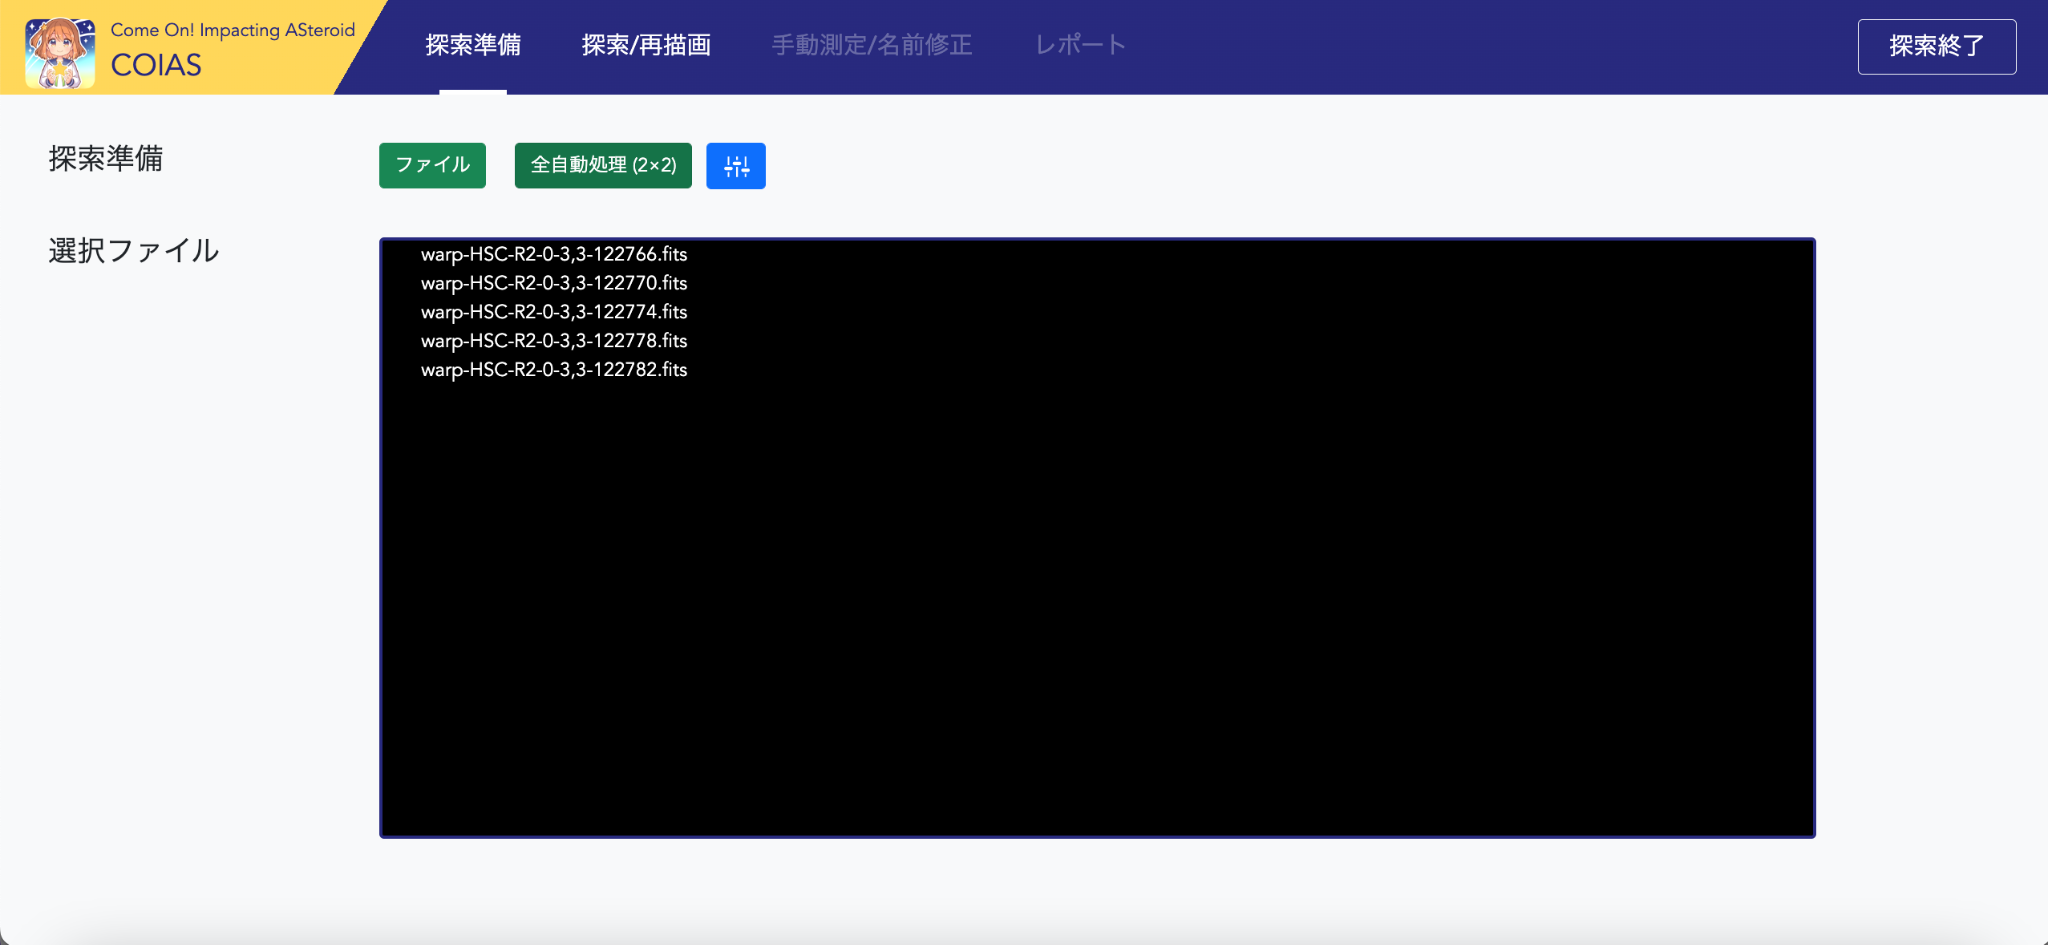Open the process settings sliders icon
This screenshot has width=2048, height=945.
pyautogui.click(x=736, y=166)
